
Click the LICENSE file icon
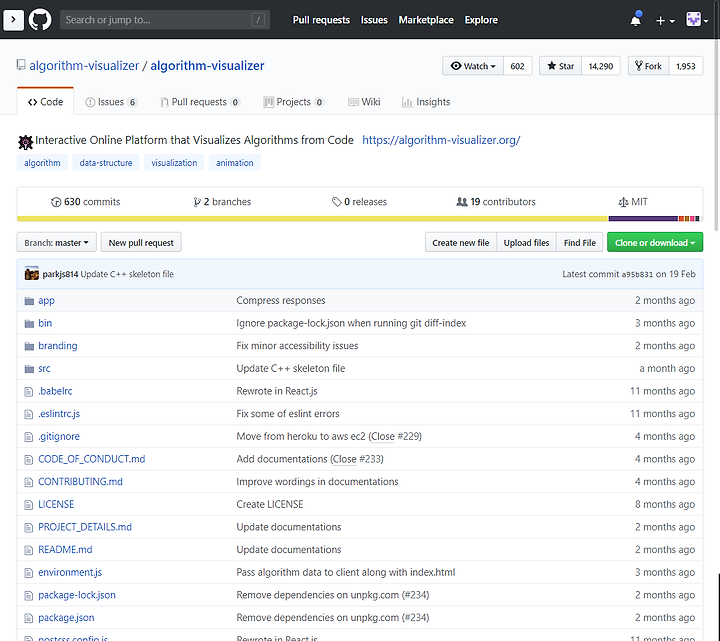tap(28, 505)
